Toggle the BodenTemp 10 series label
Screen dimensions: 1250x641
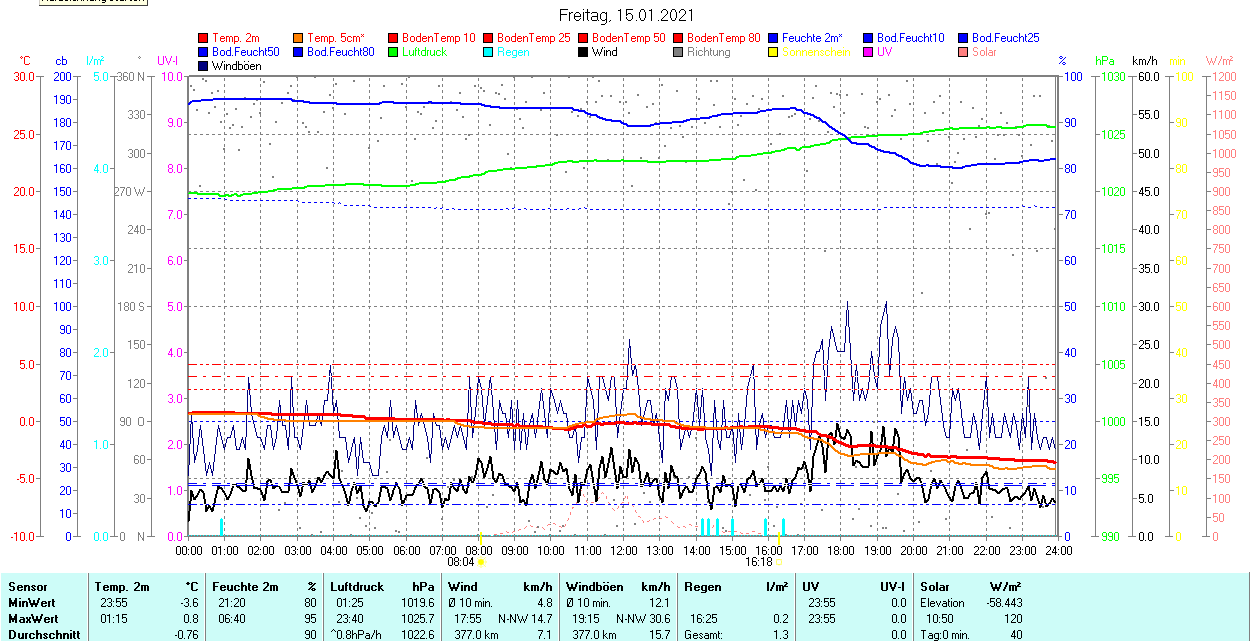tap(438, 38)
